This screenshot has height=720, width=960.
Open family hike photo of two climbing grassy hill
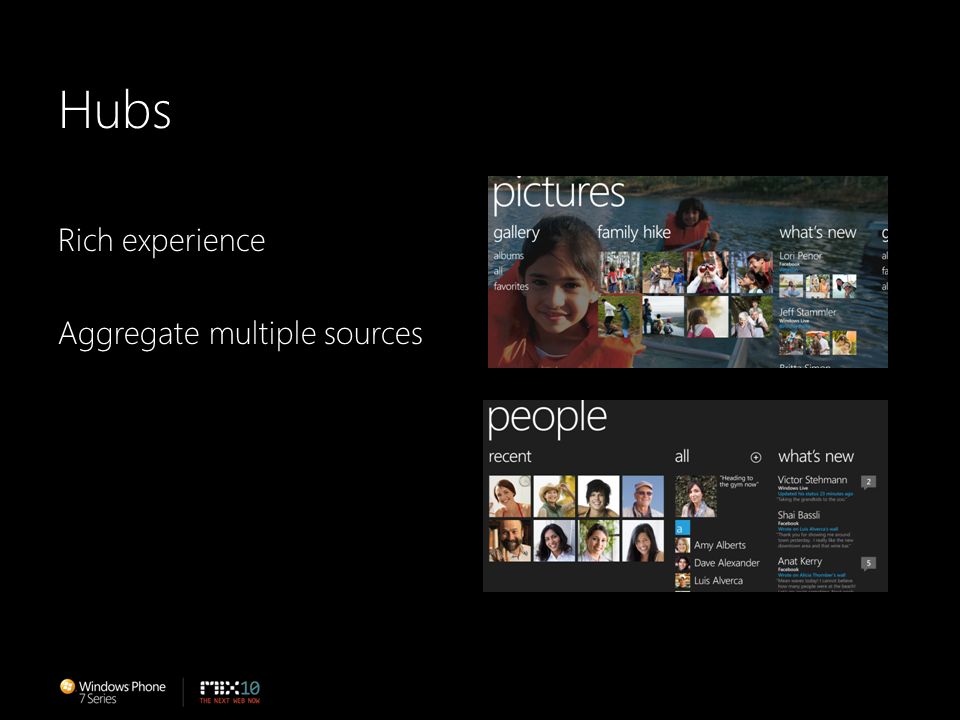point(620,317)
